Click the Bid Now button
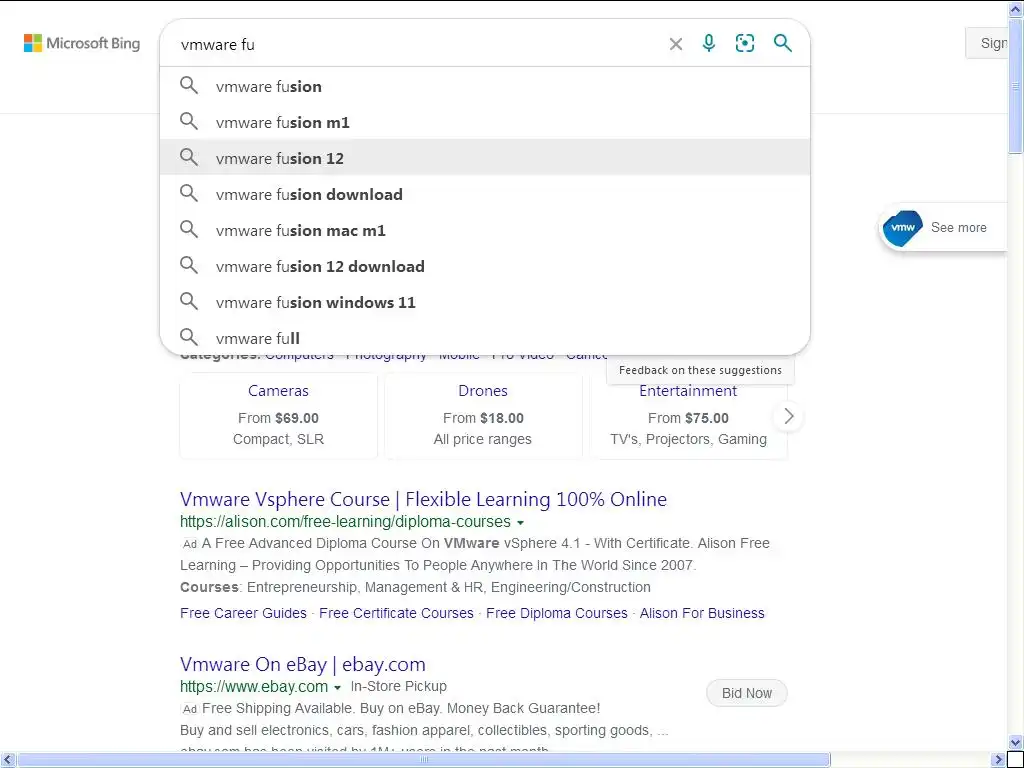 click(x=746, y=693)
